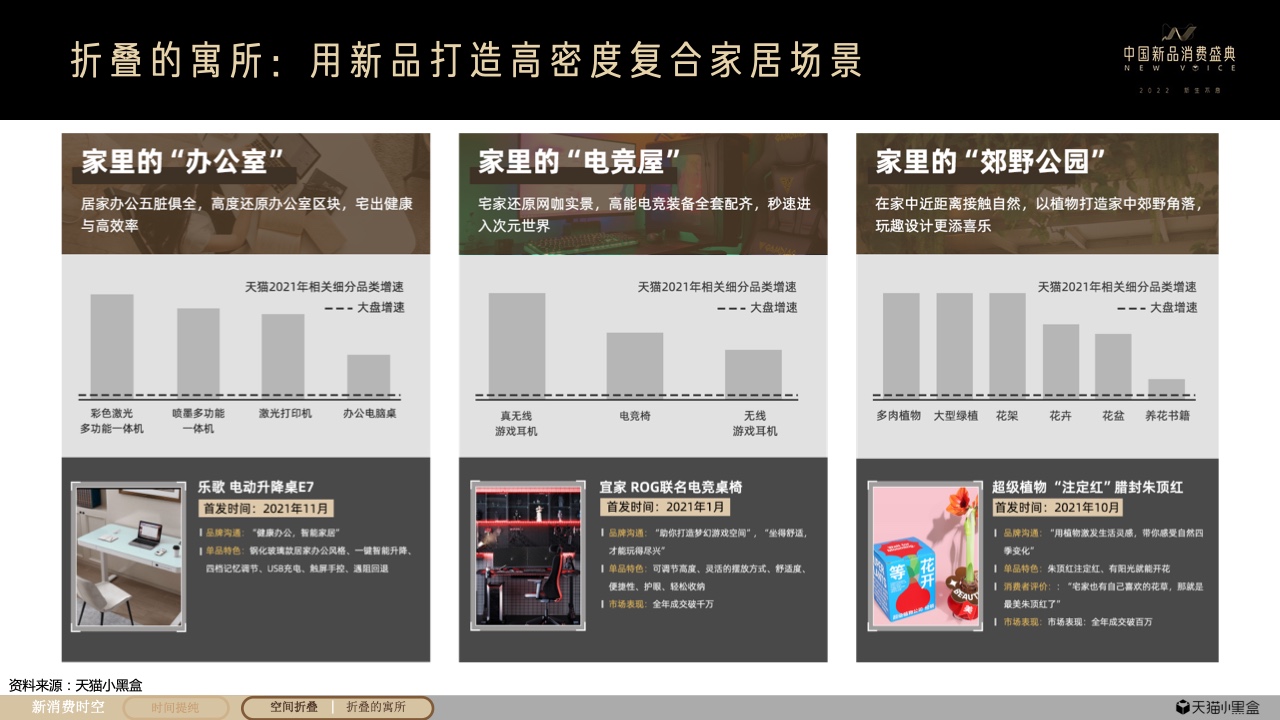The height and width of the screenshot is (720, 1280).
Task: Click the 首发时间：2021年10月 label
Action: [x=1059, y=509]
